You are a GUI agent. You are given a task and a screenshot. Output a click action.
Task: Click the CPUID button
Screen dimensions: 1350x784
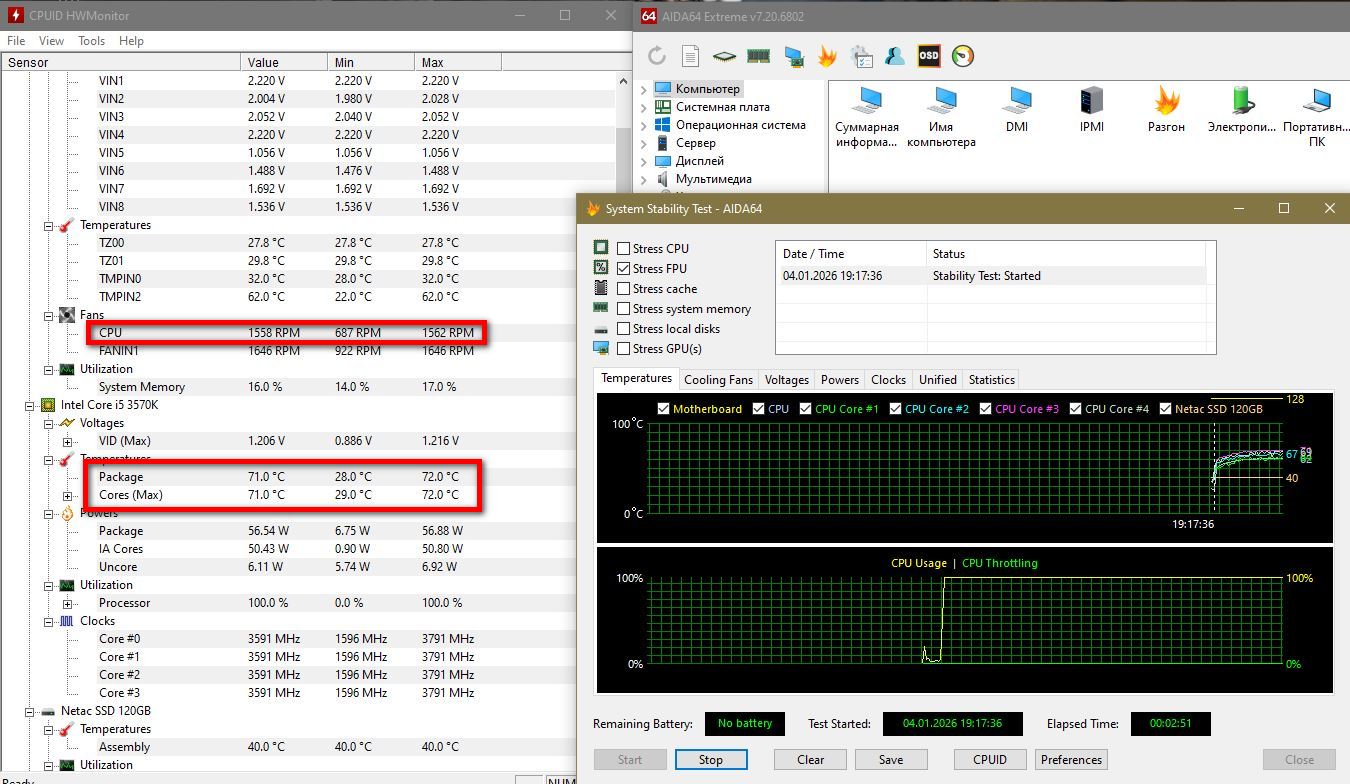tap(990, 759)
